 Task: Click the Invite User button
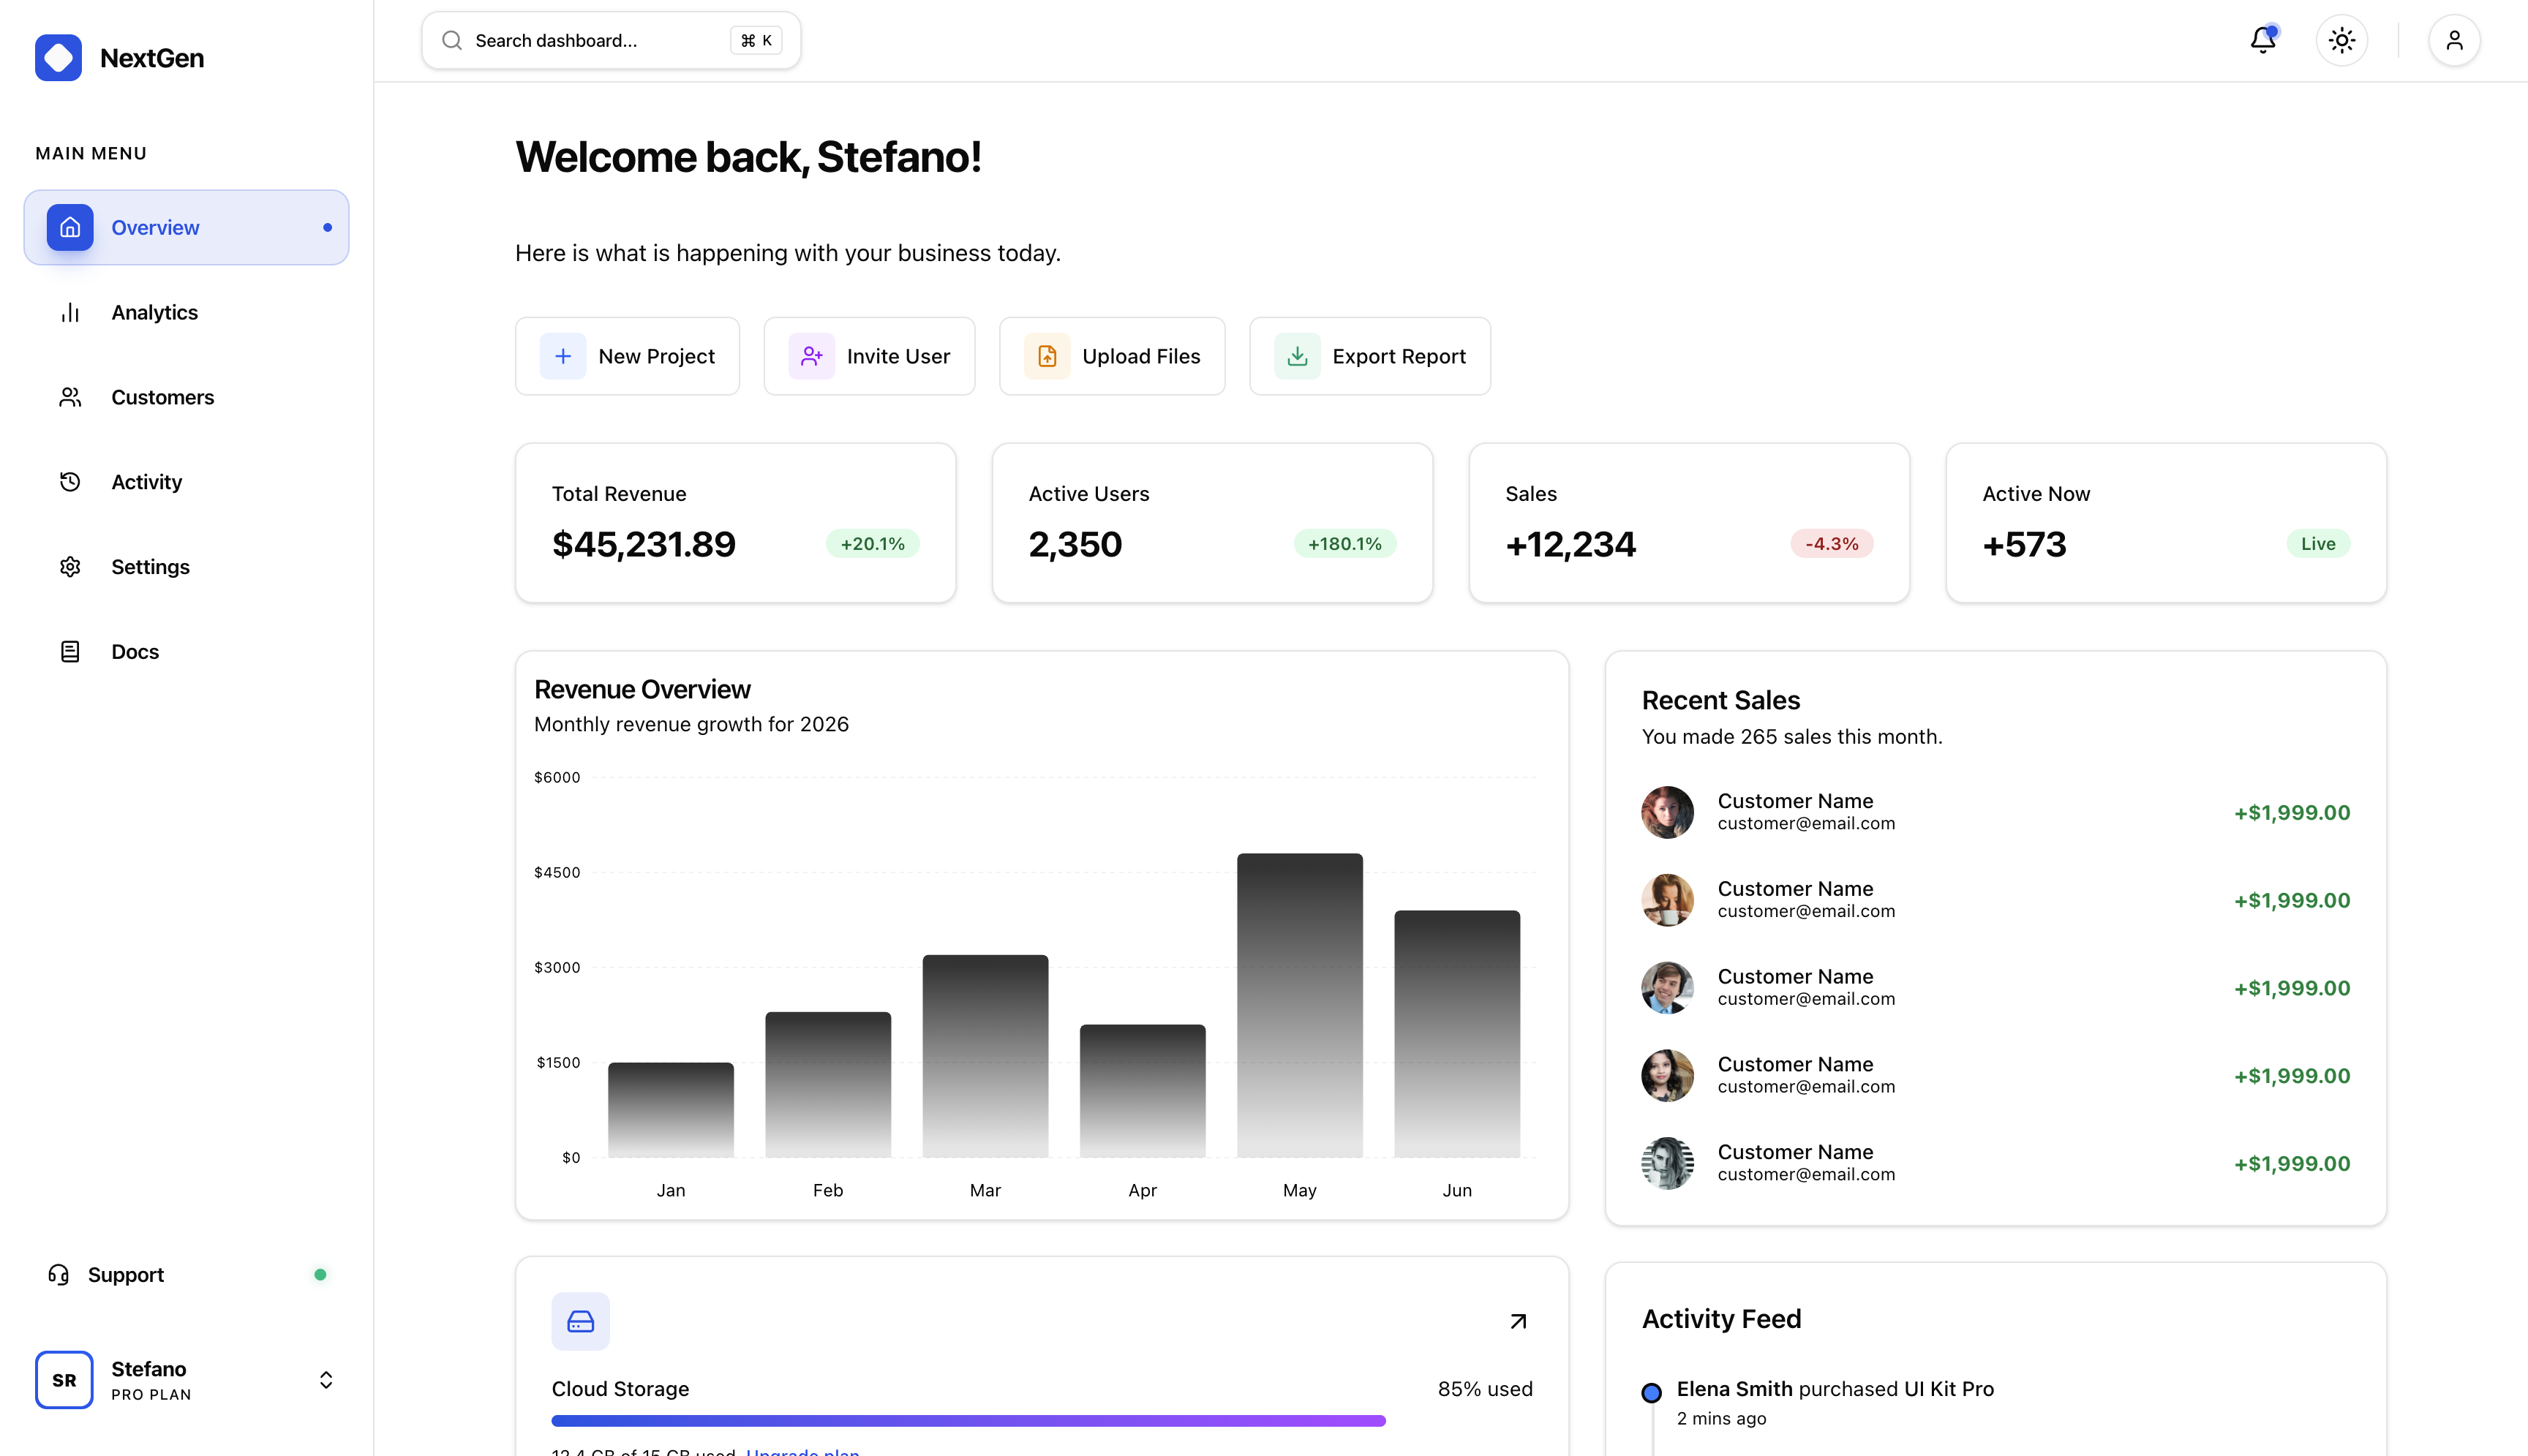coord(869,356)
